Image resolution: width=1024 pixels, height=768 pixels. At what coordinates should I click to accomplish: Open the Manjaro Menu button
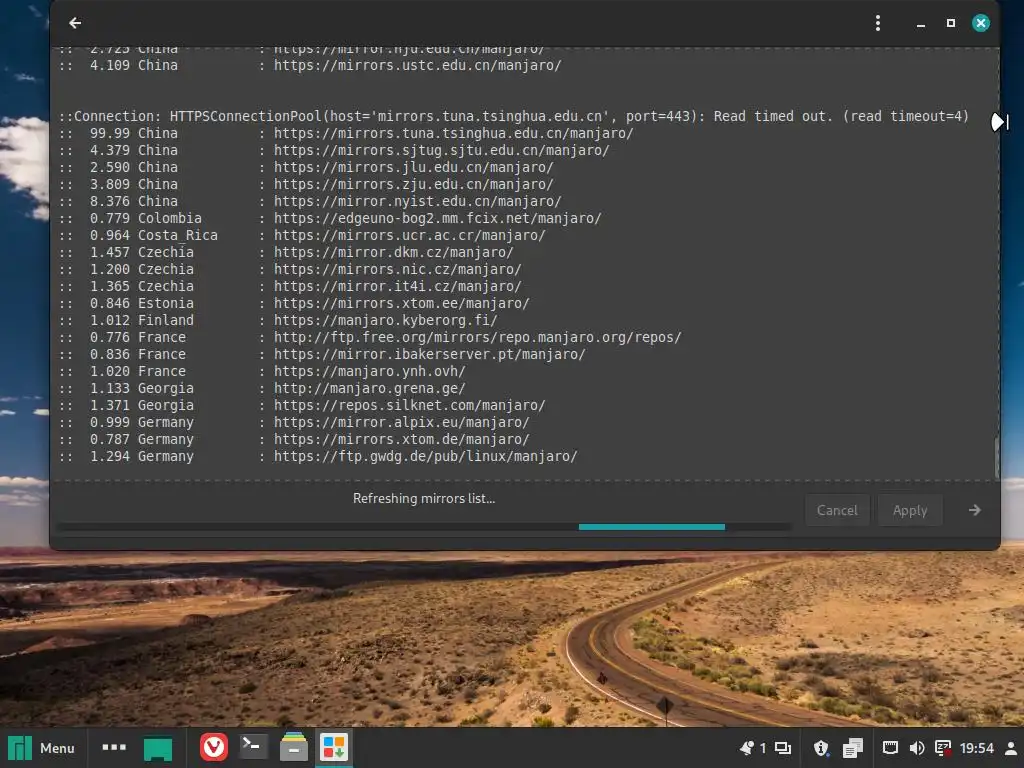click(x=42, y=748)
